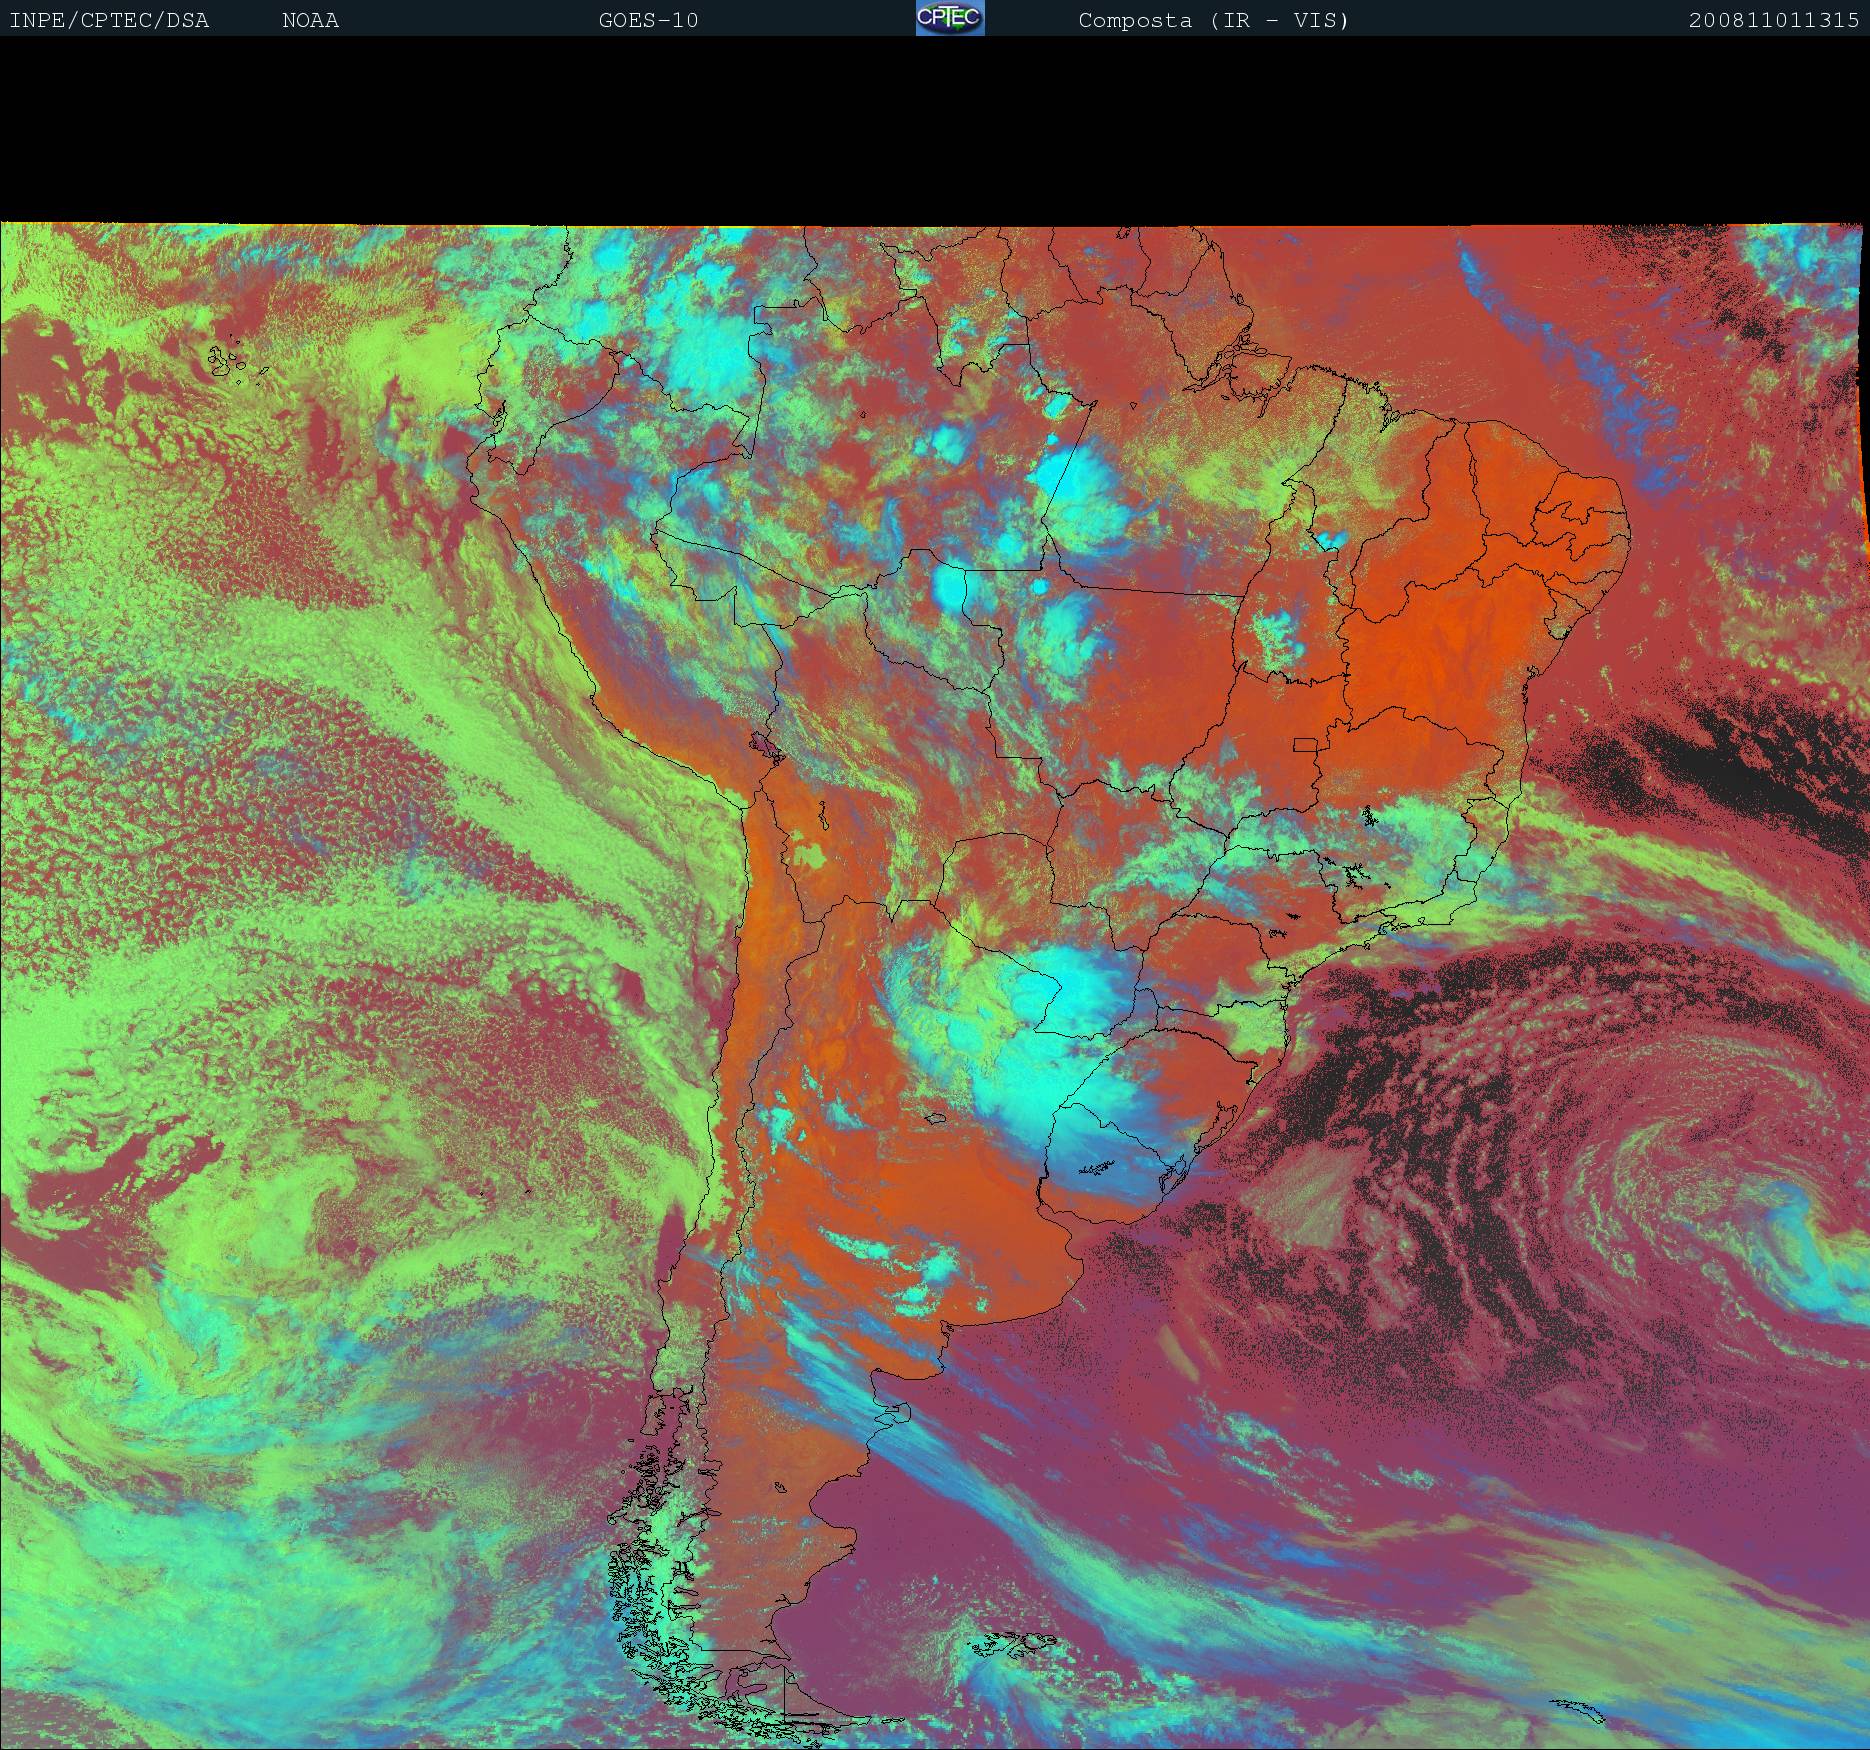
Task: Click the INPE/CPTEC/DSA header label
Action: [109, 20]
